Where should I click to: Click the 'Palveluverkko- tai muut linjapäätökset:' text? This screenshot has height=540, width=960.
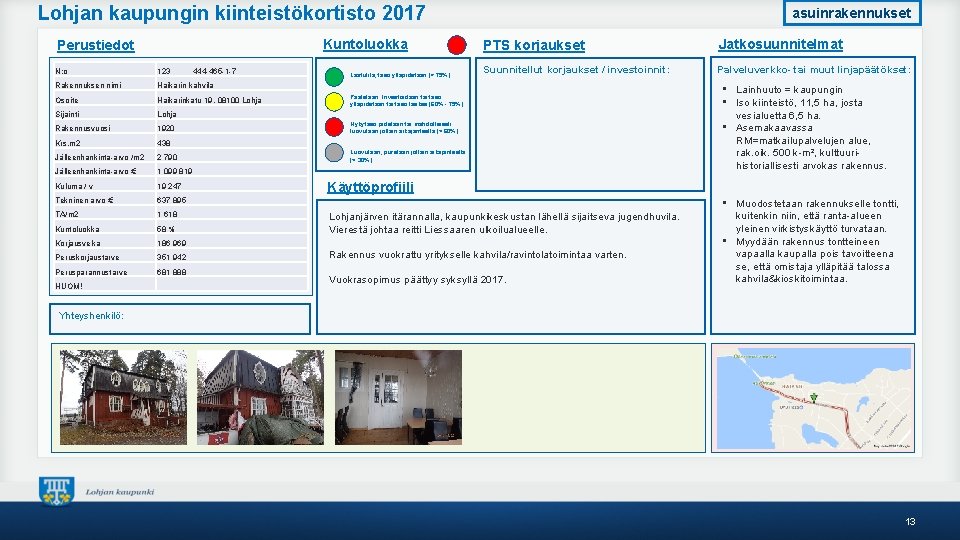pos(814,70)
